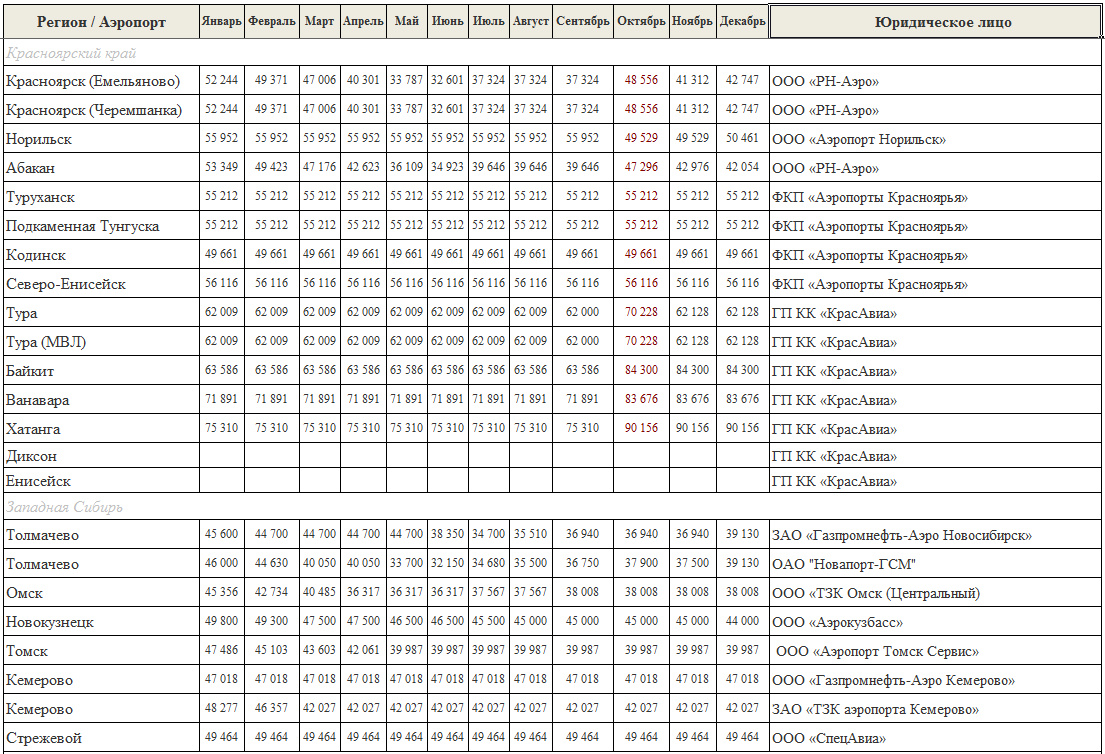Select Омск's January value '45 356'
Viewport: 1105px width, 754px height.
(x=221, y=592)
